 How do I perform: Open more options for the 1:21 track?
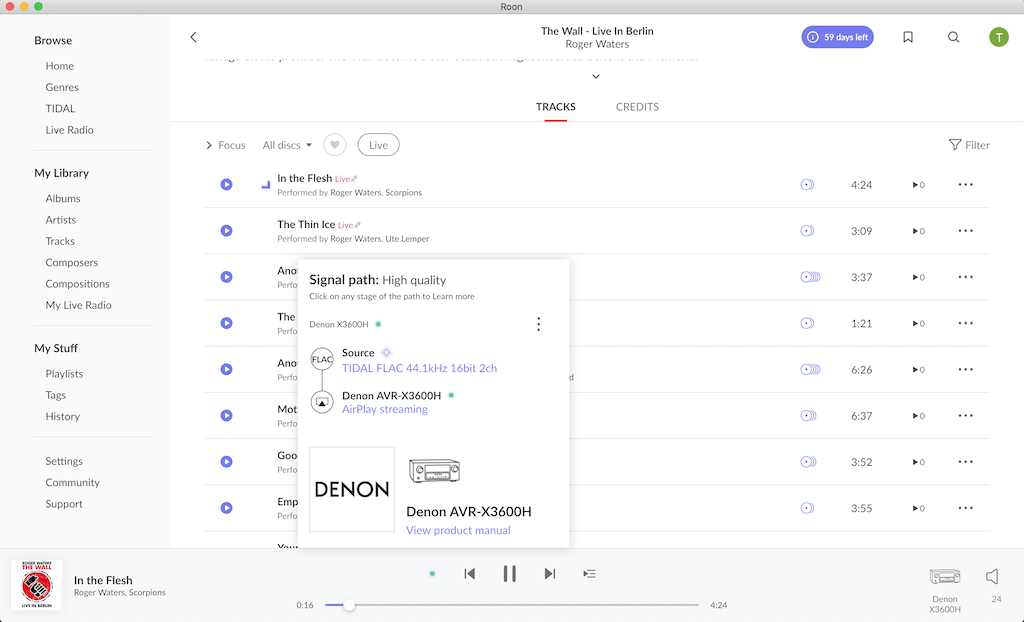pyautogui.click(x=965, y=323)
